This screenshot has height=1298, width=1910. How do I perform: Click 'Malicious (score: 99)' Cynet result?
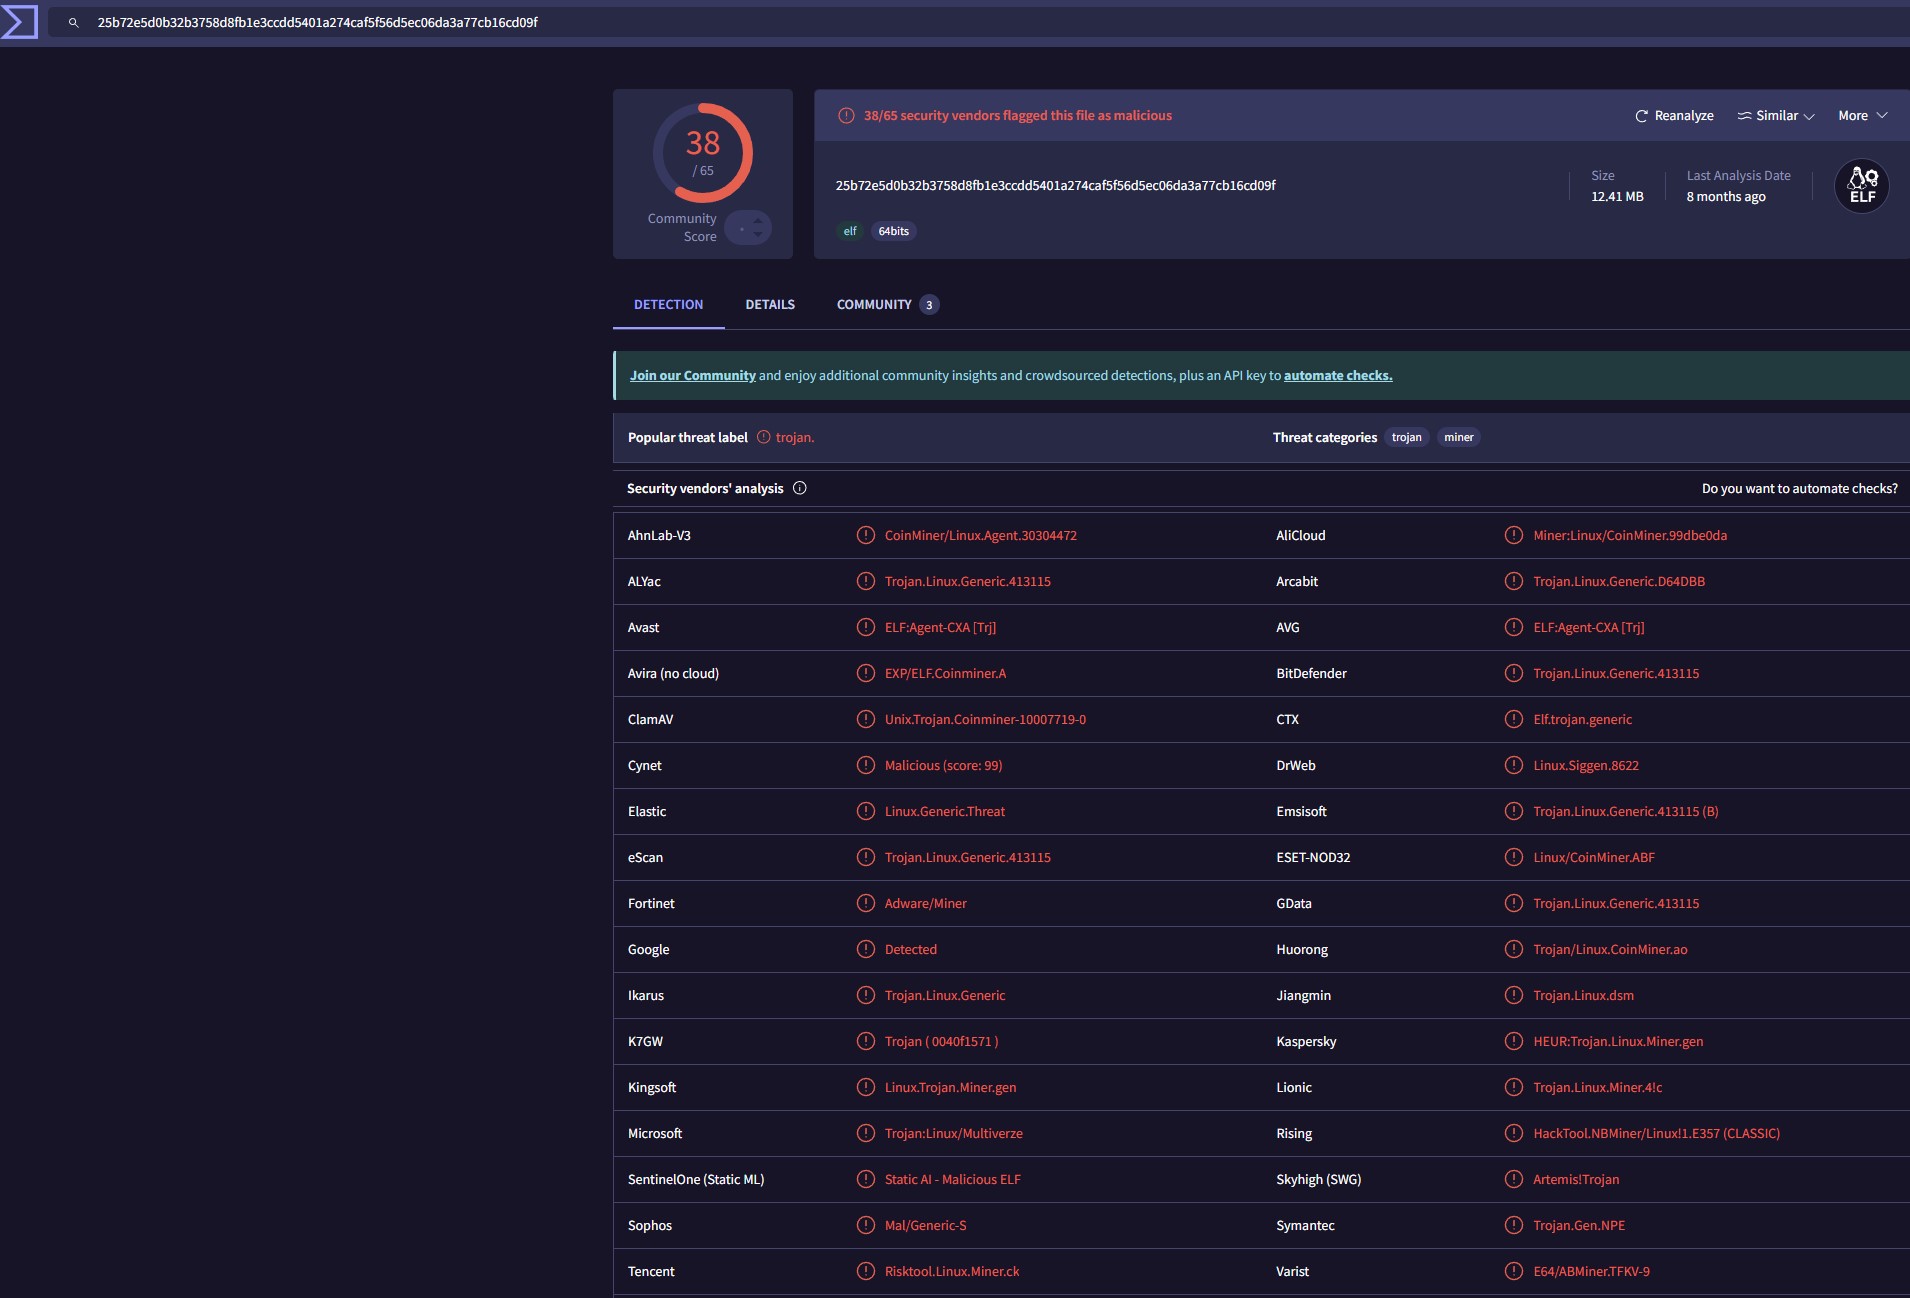click(x=943, y=766)
